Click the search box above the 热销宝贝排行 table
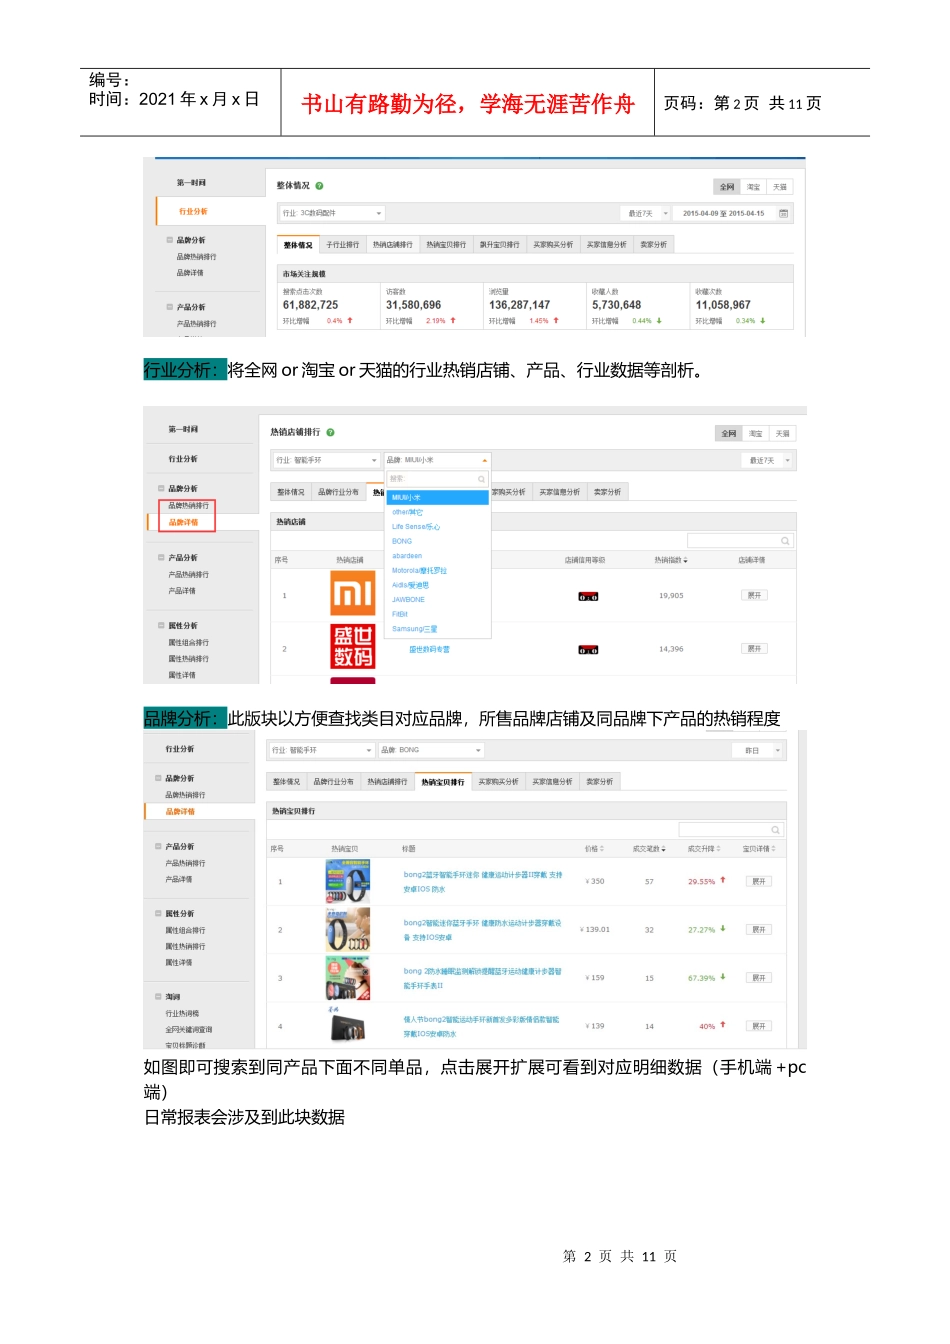The image size is (950, 1344). point(732,830)
